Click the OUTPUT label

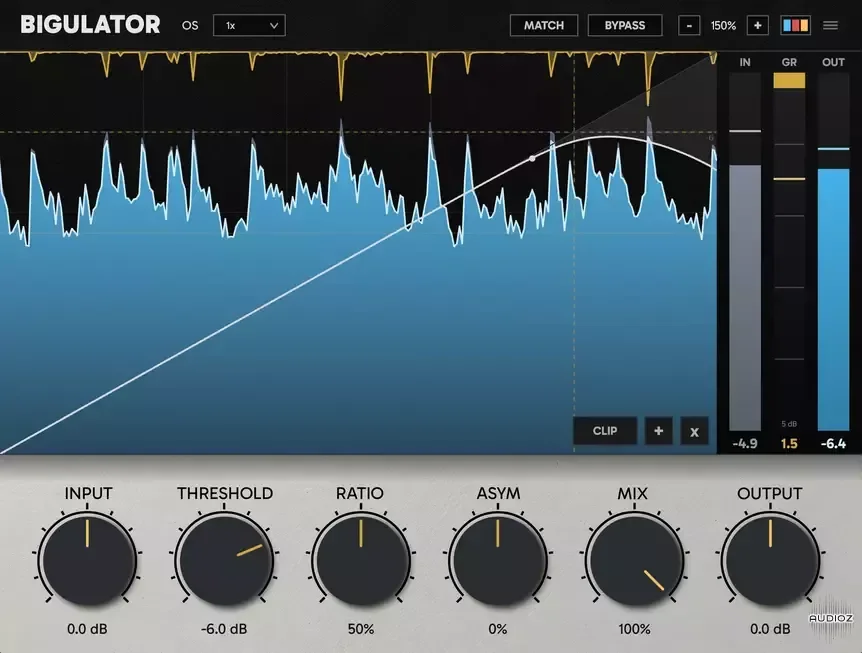click(x=769, y=493)
